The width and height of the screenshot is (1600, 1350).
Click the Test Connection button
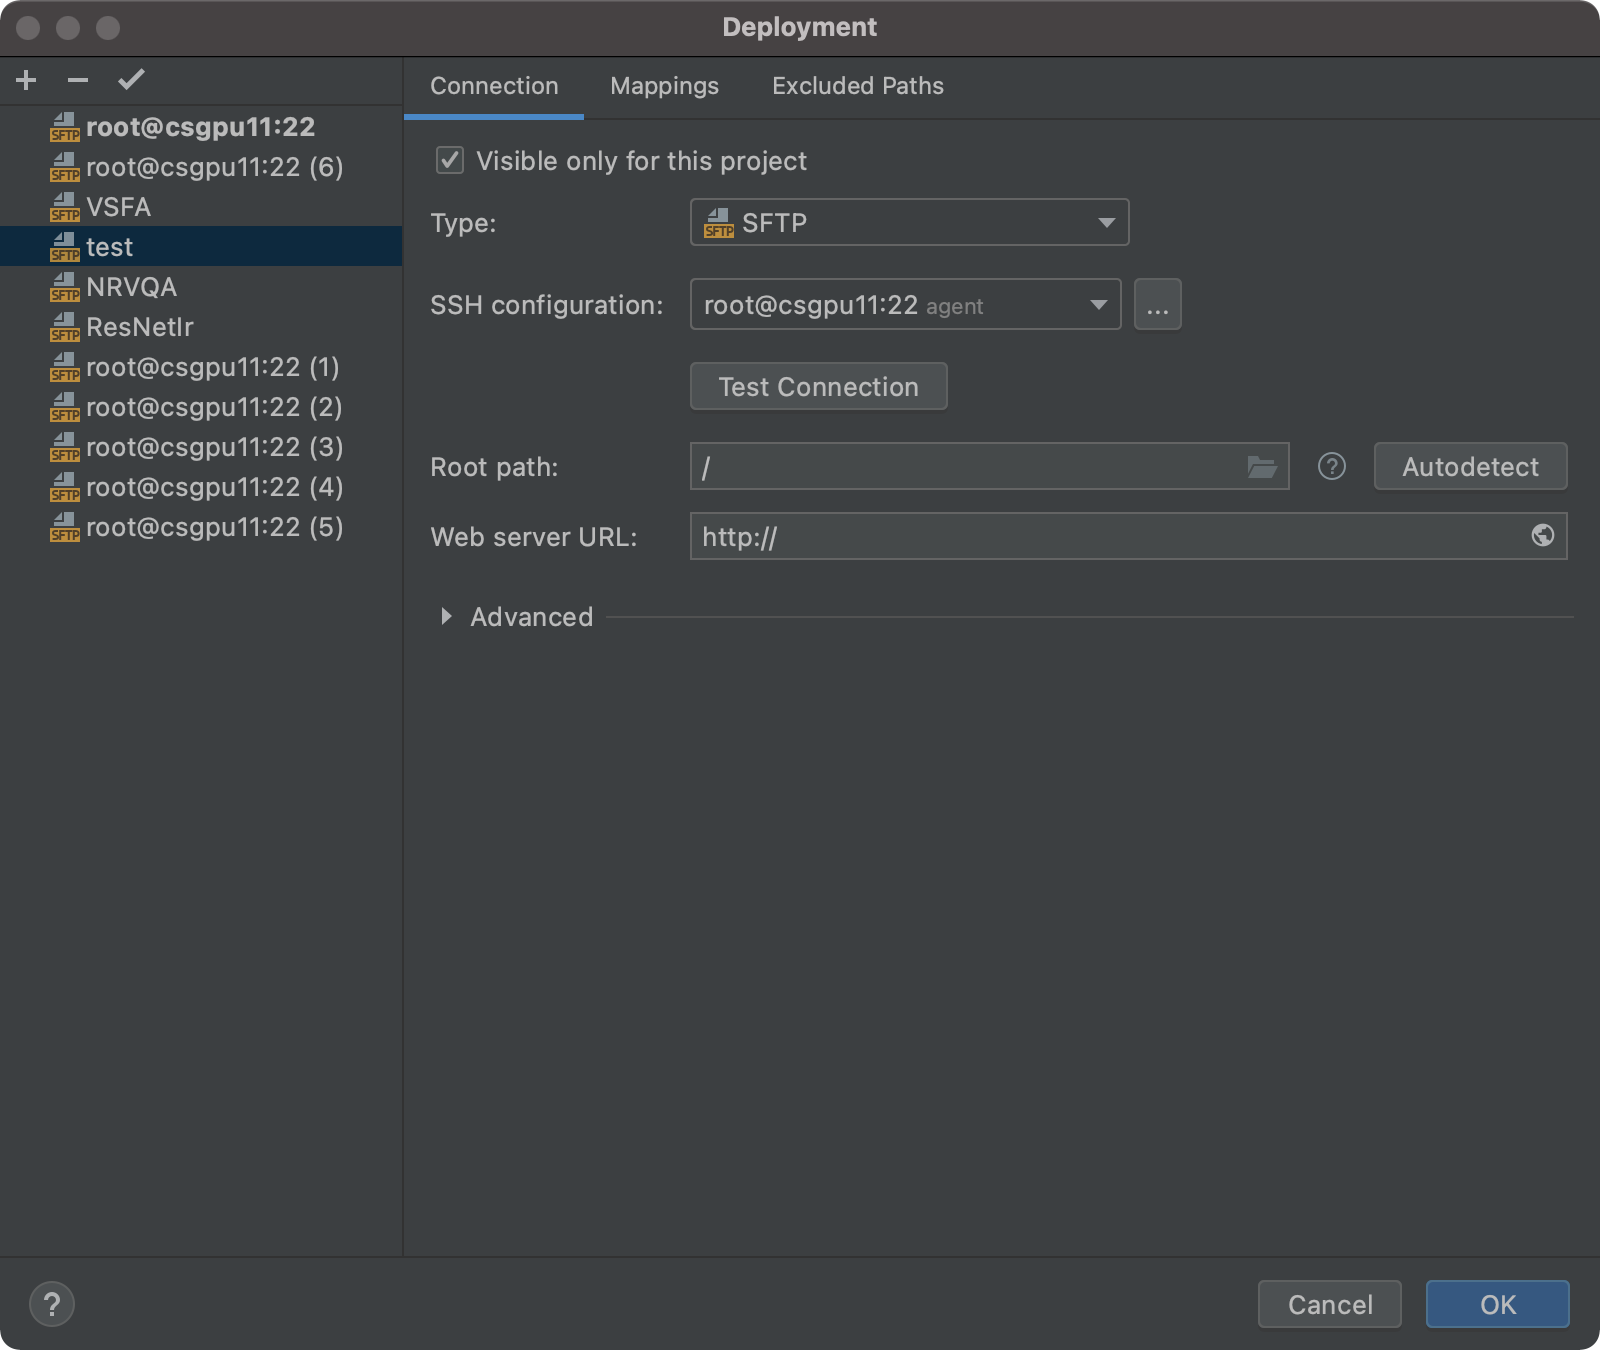pyautogui.click(x=819, y=387)
